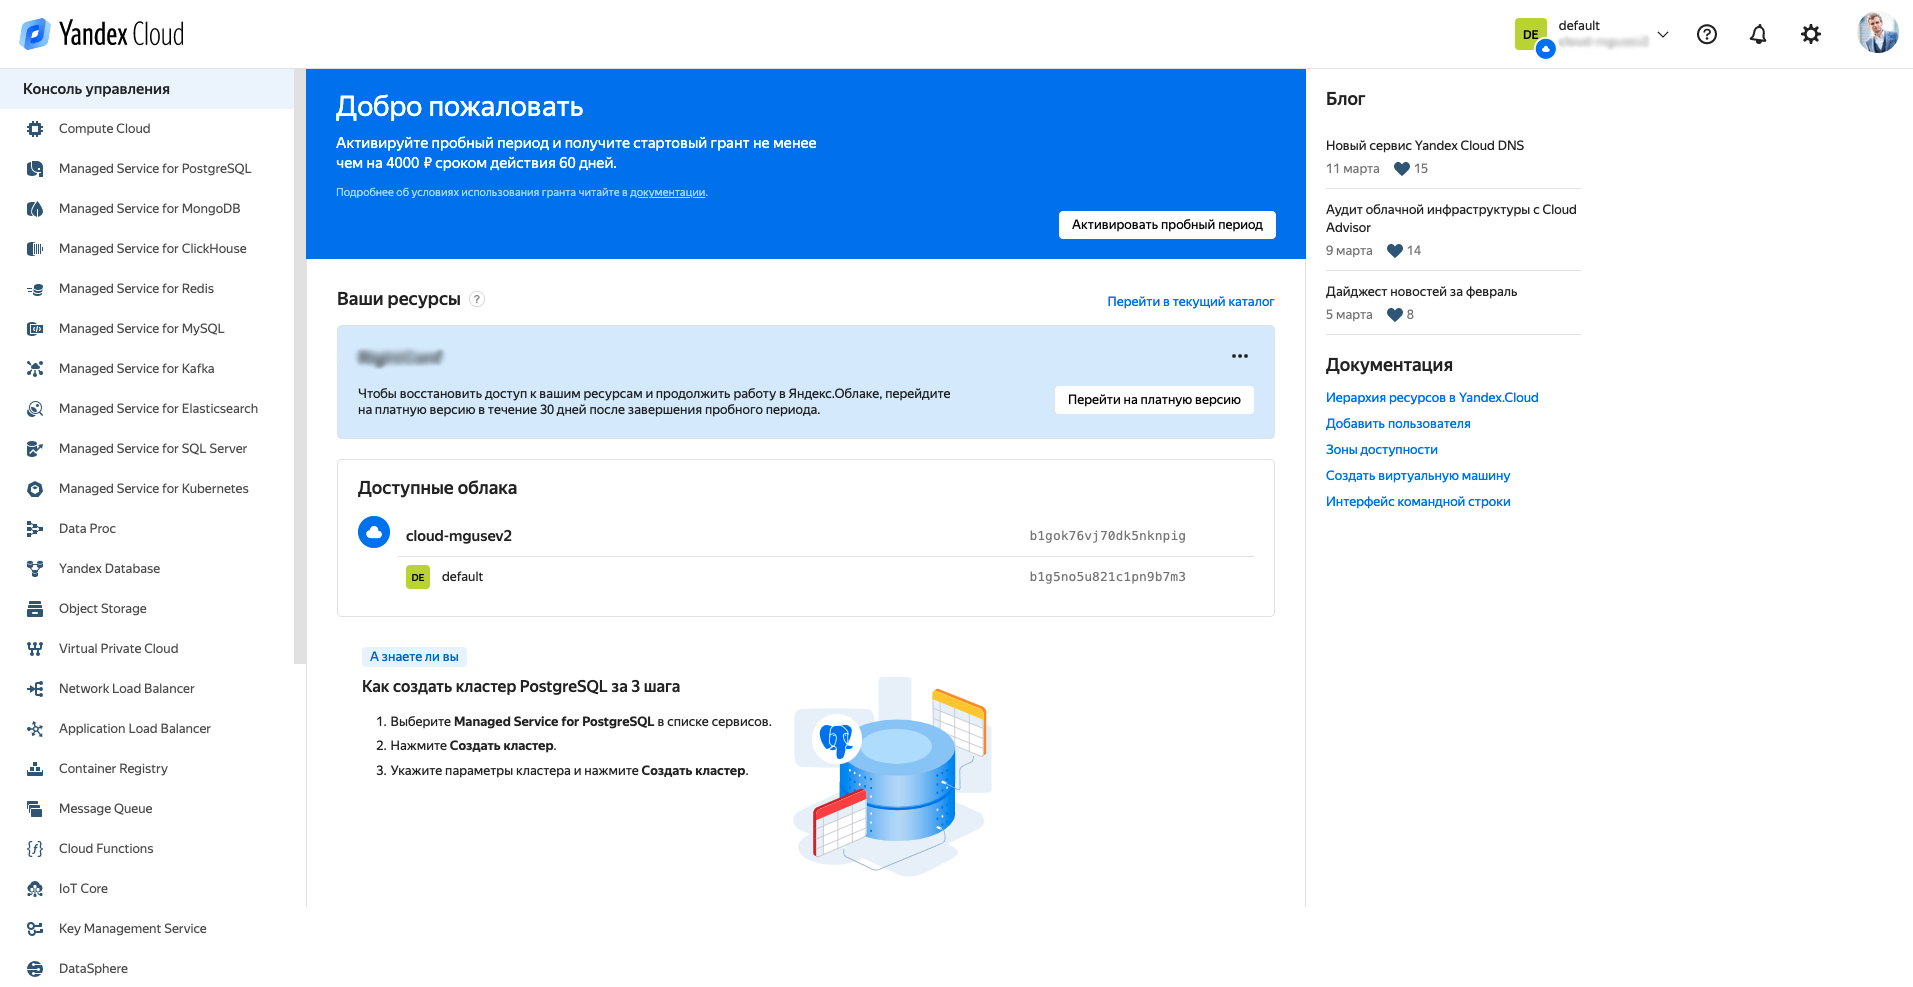Click folder ID b1g5no5u821c1pn9b7m3

[x=1107, y=577]
